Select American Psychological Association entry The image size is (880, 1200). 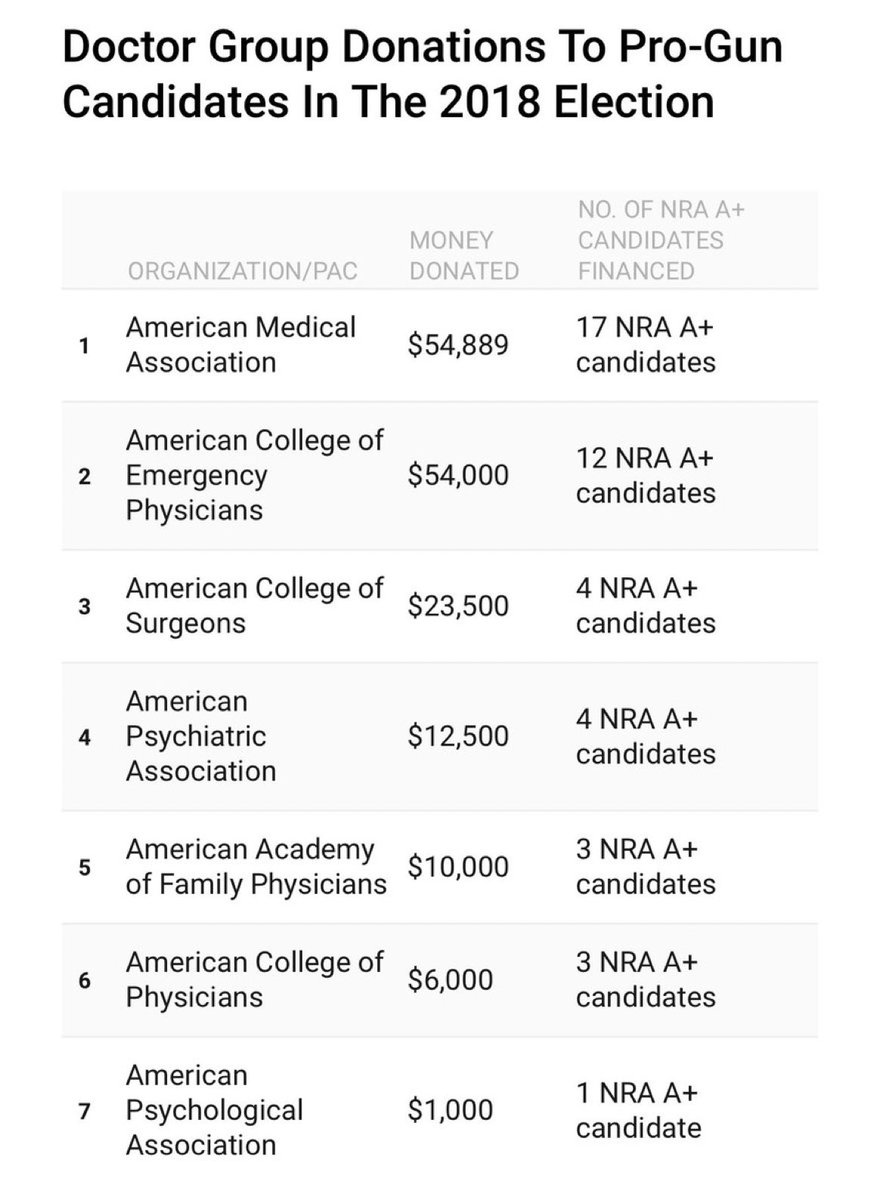(x=440, y=1110)
